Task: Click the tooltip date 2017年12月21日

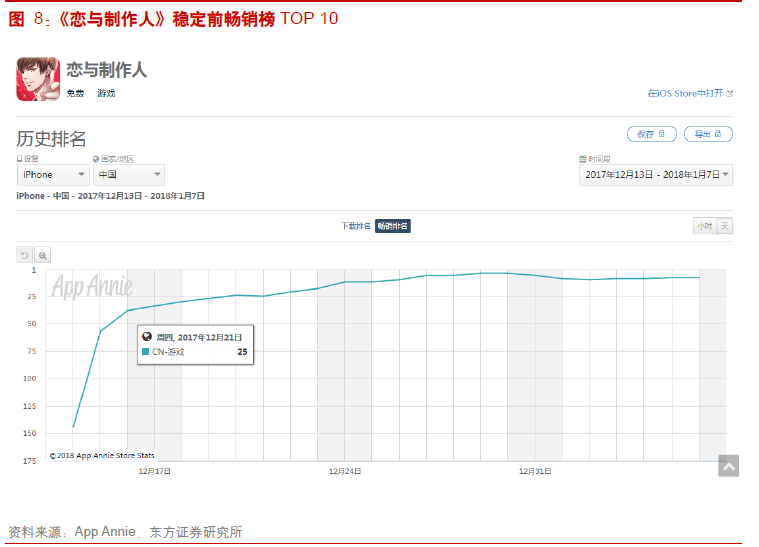Action: coord(210,337)
